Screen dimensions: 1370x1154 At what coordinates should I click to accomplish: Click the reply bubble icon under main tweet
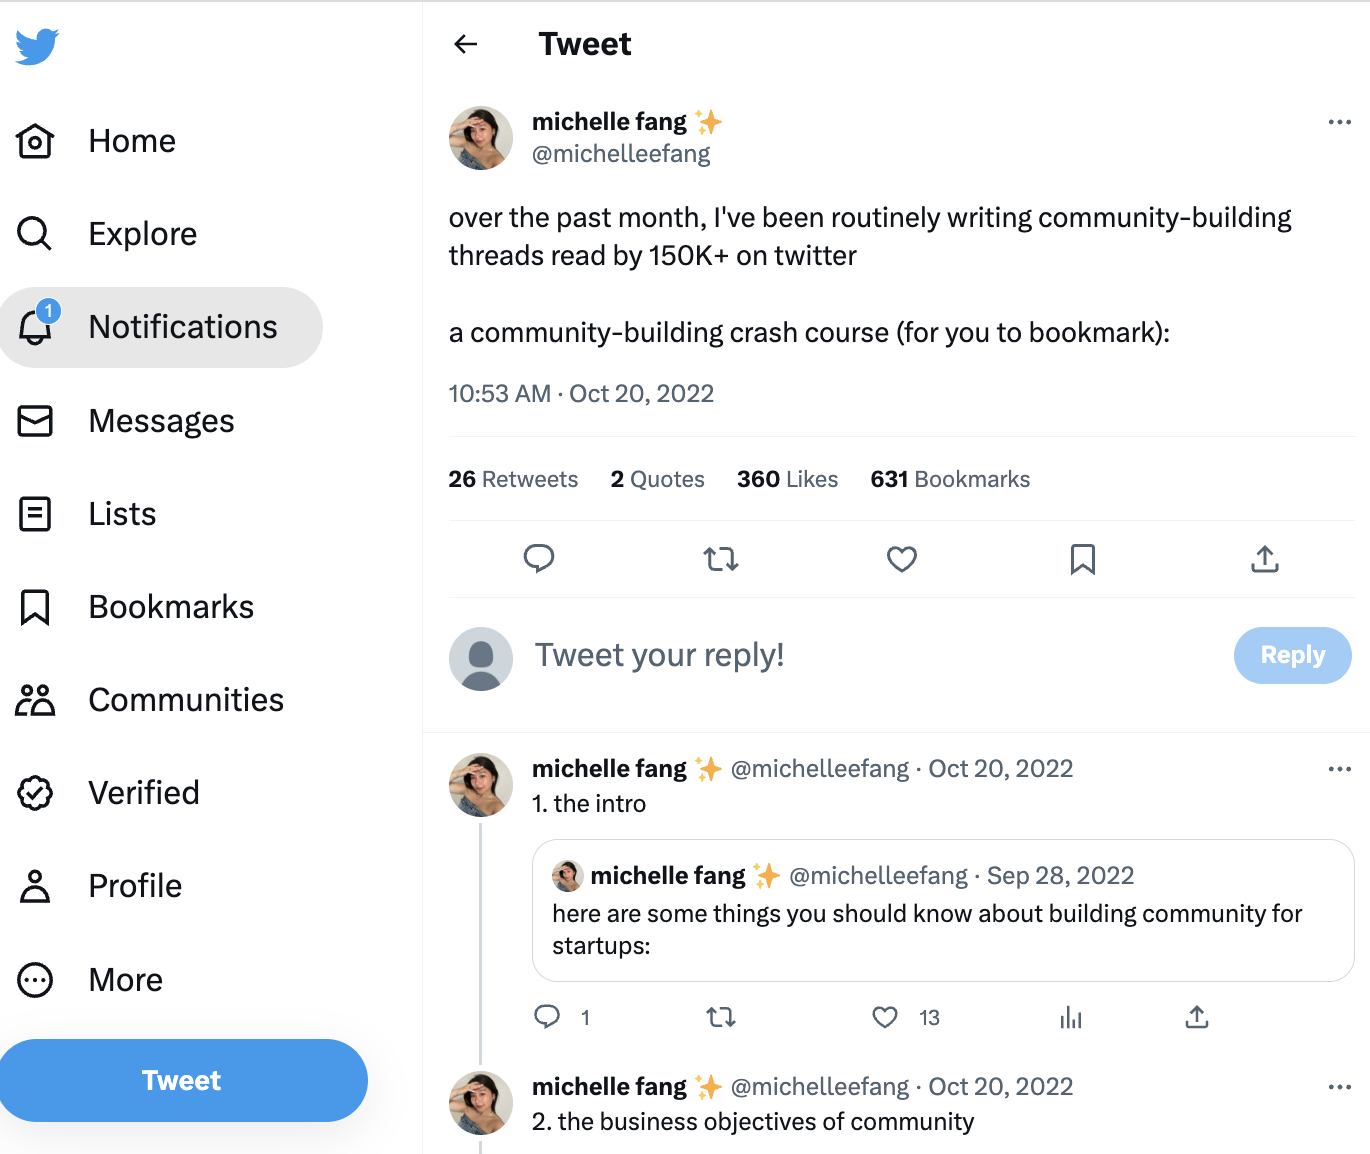coord(539,558)
